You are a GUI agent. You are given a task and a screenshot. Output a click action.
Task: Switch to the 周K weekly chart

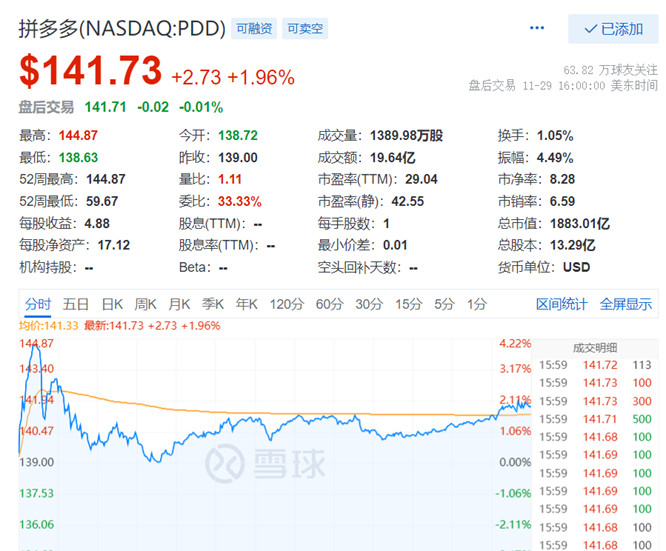145,304
